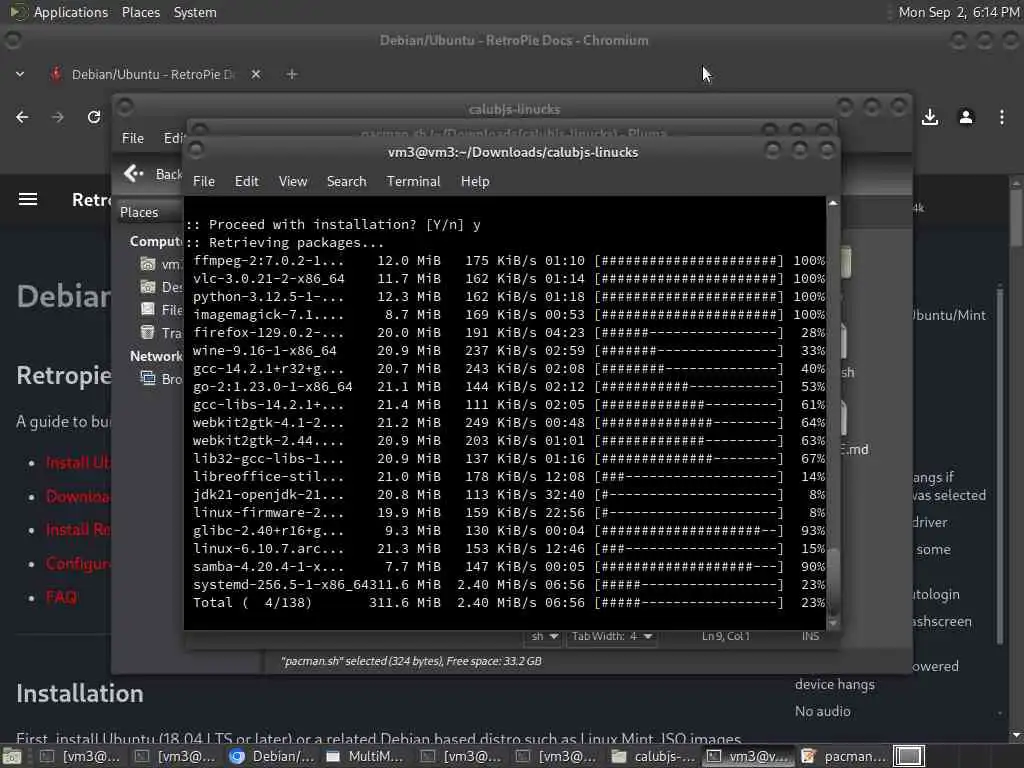This screenshot has width=1024, height=768.
Task: Click 'pacman.sh selected' status text
Action: 411,661
